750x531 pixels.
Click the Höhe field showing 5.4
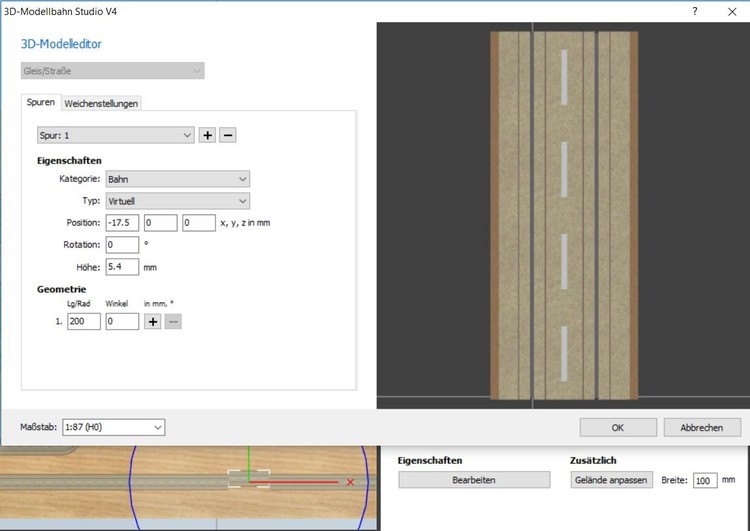pyautogui.click(x=122, y=267)
